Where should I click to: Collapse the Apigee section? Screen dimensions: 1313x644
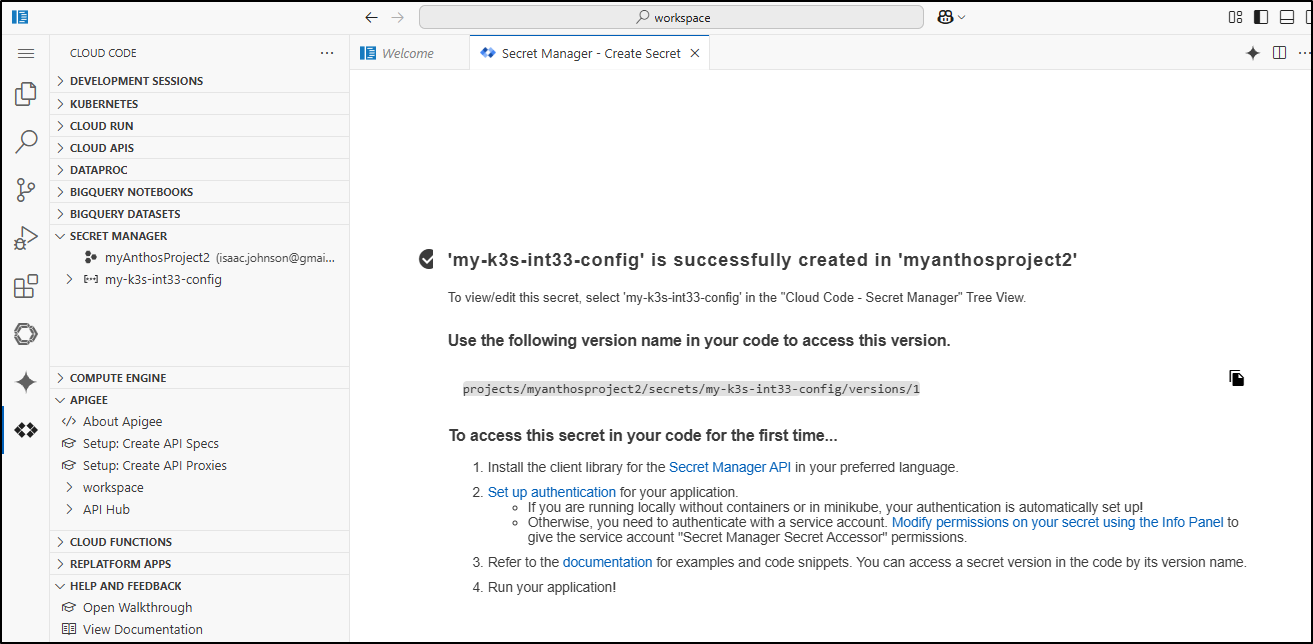200,400
